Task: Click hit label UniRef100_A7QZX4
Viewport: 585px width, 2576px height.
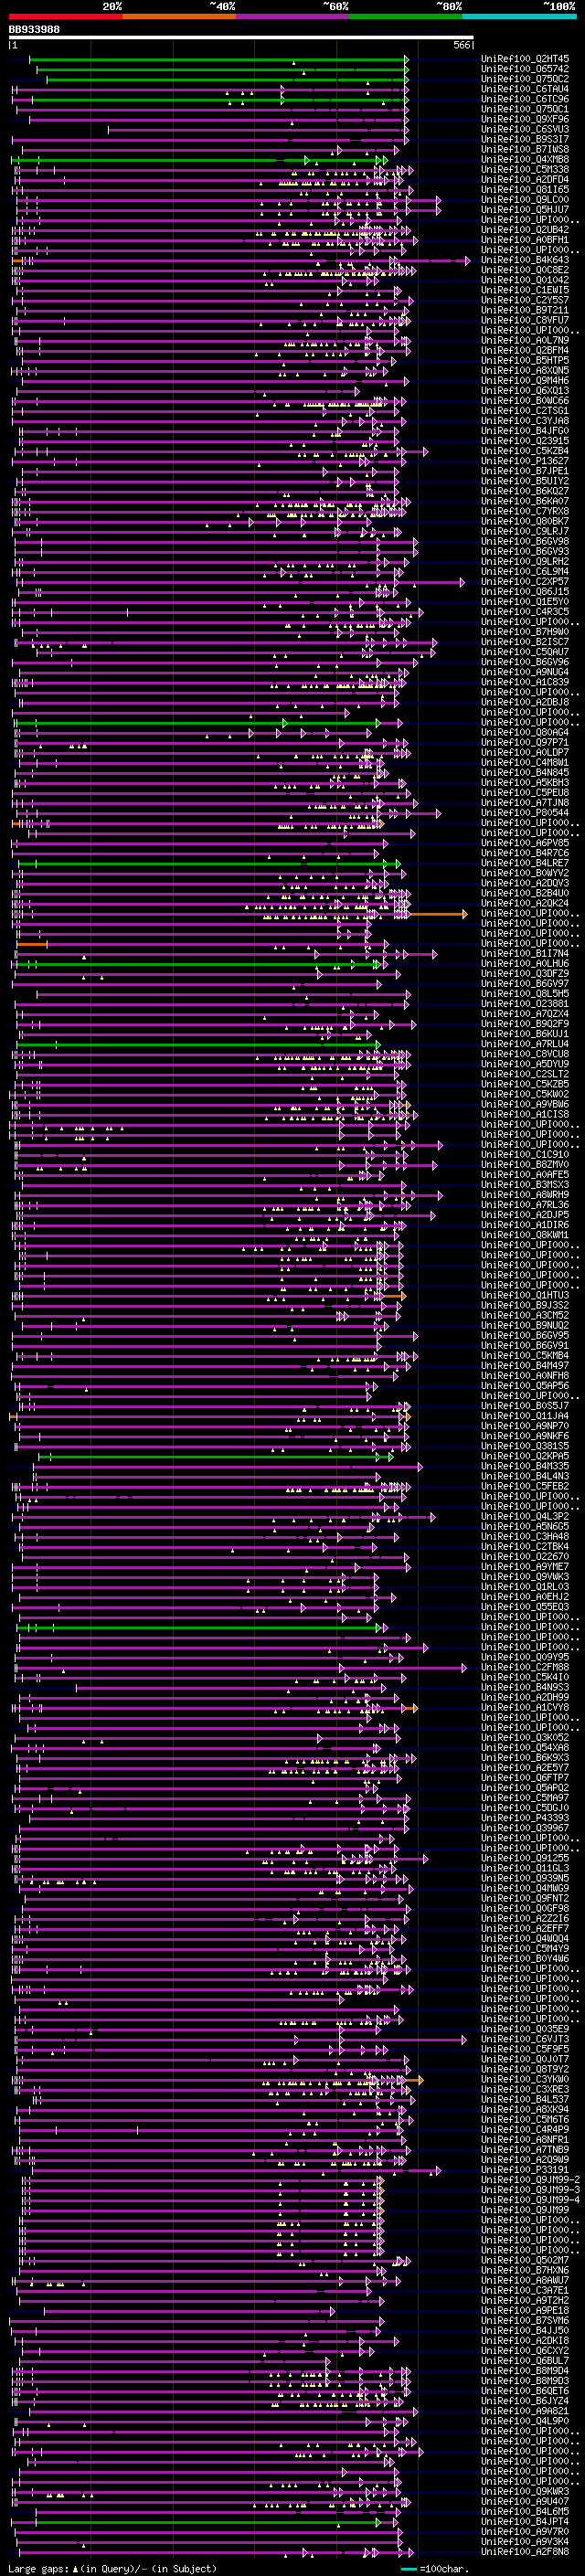Action: coord(525,1014)
